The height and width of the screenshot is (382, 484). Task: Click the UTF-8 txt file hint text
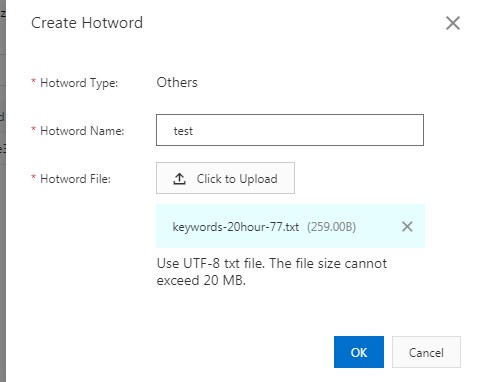coord(272,272)
